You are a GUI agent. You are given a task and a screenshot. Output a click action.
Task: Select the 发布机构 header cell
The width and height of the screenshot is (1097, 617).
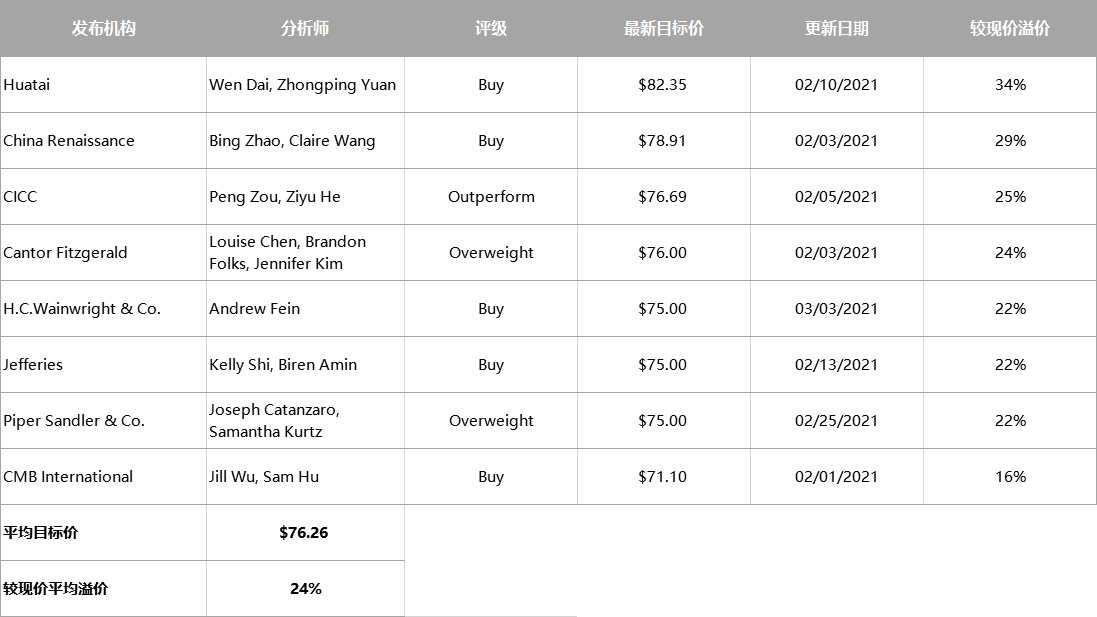[104, 28]
